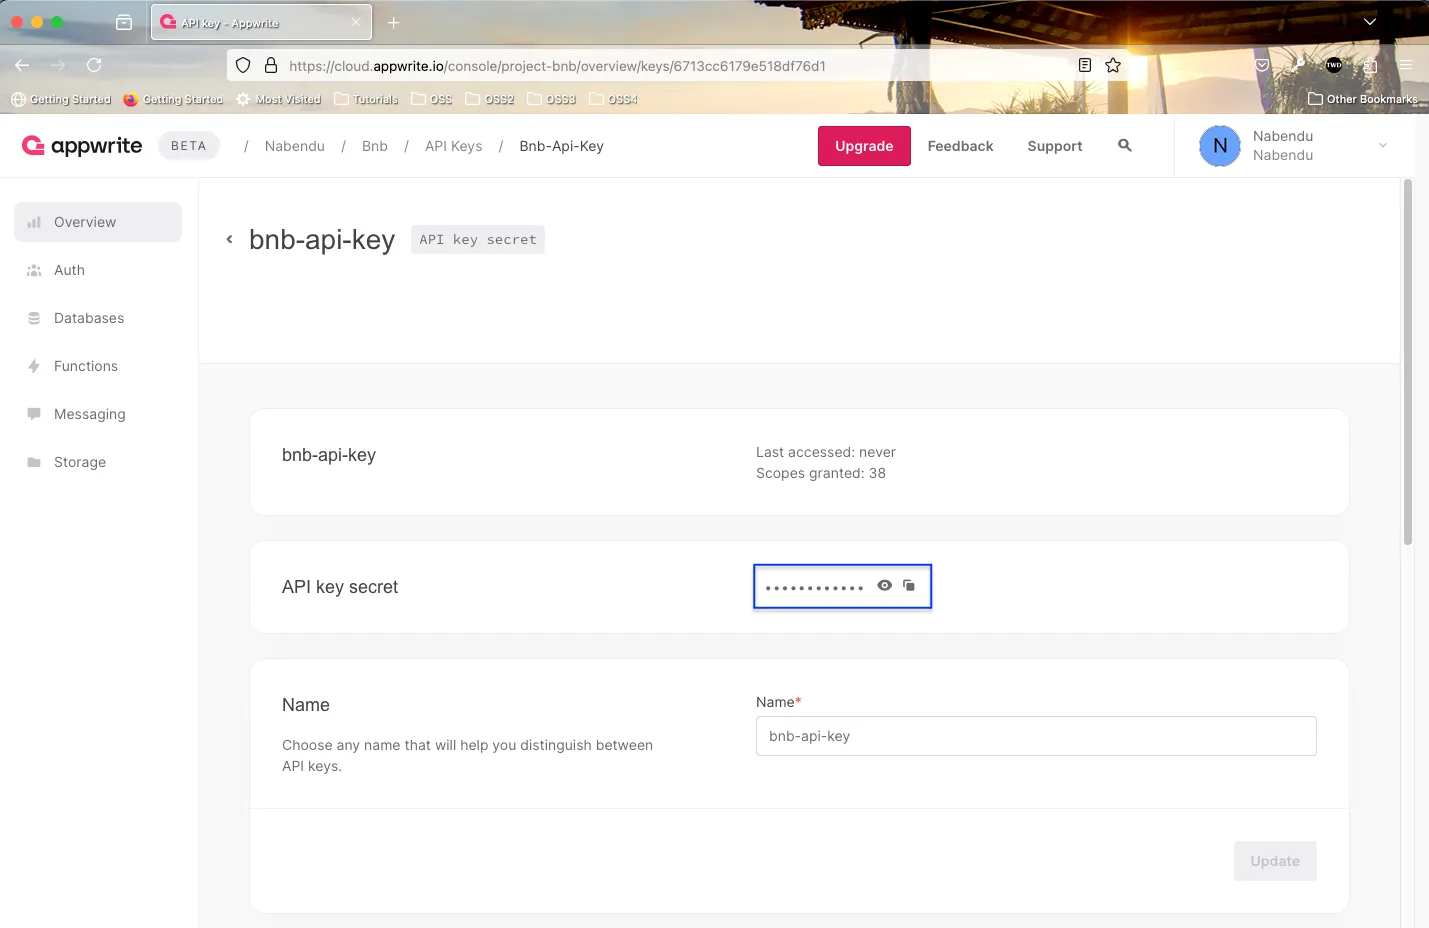Open the wrench developer tools icon

click(x=1298, y=65)
